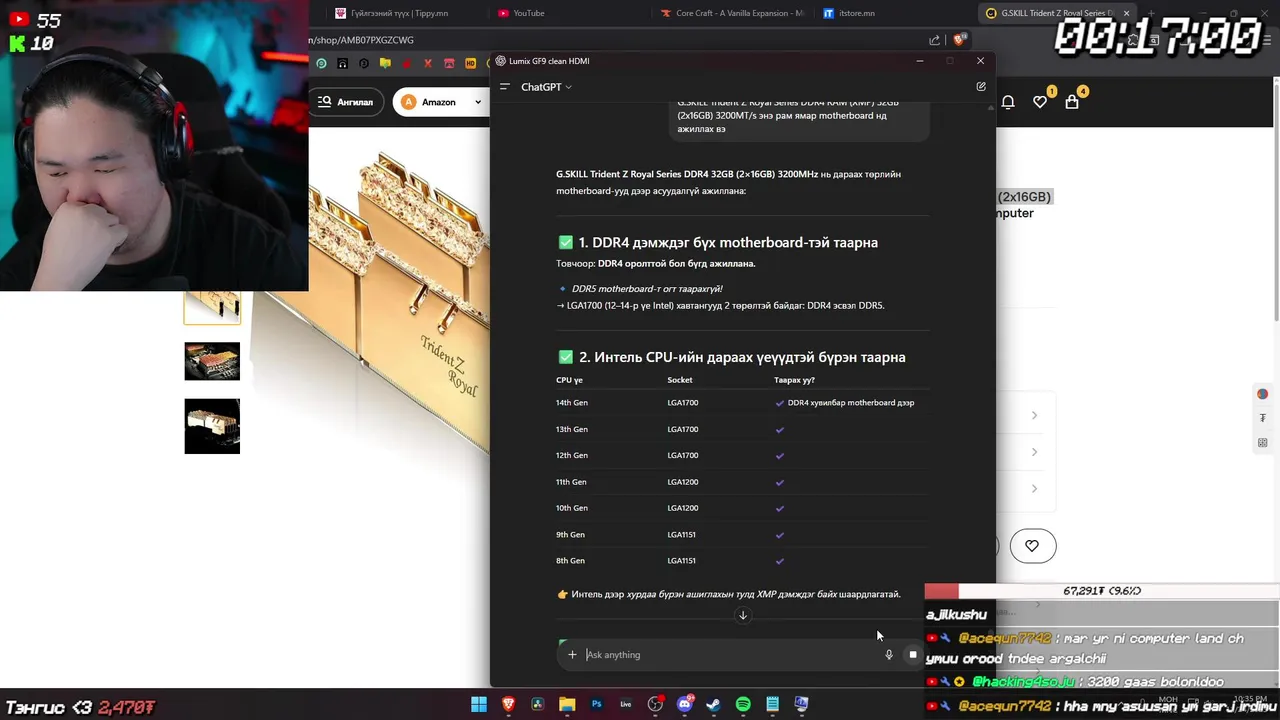The image size is (1280, 720).
Task: Open the HD bookmark icon in bookmarks bar
Action: click(470, 64)
